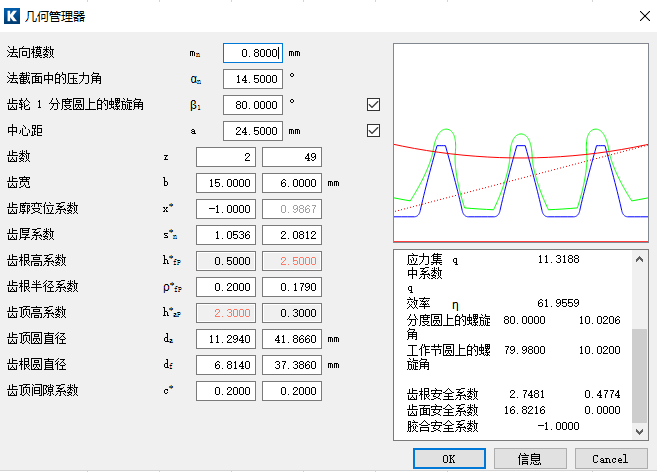Select the 法向模数 input field
The width and height of the screenshot is (657, 472).
[x=253, y=52]
